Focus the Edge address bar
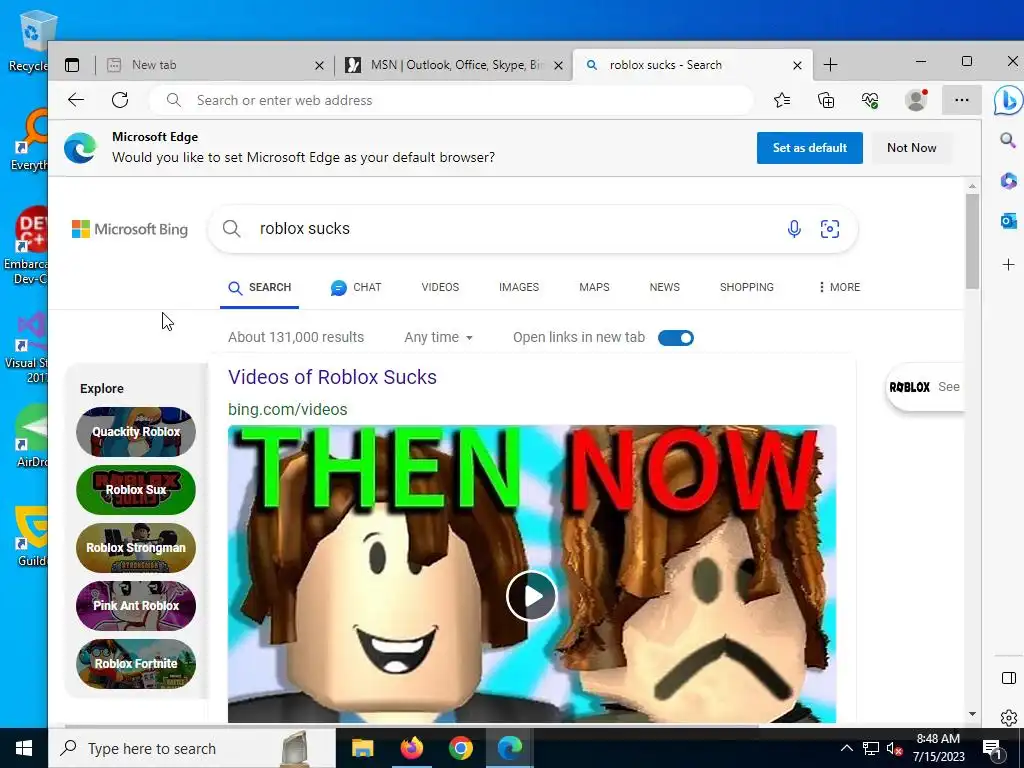The image size is (1024, 768). [451, 100]
